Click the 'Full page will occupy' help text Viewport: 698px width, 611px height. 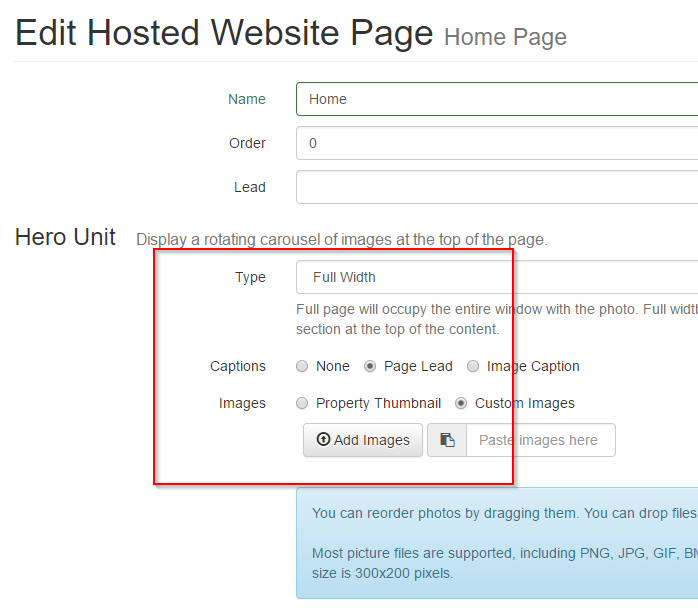point(497,319)
